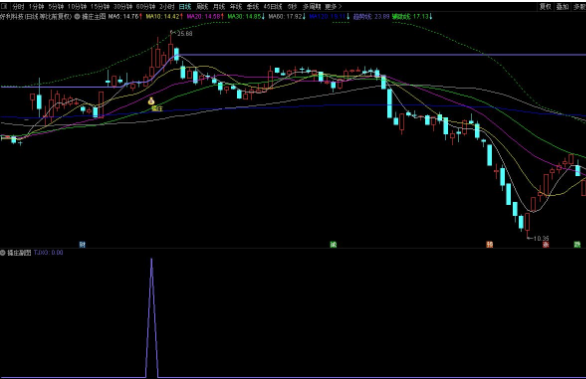The height and width of the screenshot is (379, 586).
Task: Select the 5分钟 period tab
Action: 56,6
